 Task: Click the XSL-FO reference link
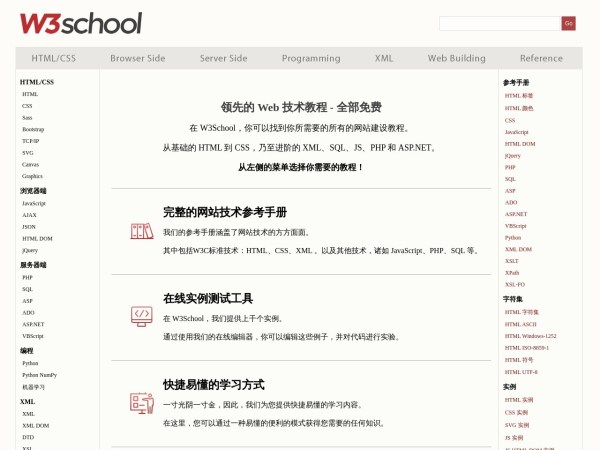pyautogui.click(x=514, y=284)
